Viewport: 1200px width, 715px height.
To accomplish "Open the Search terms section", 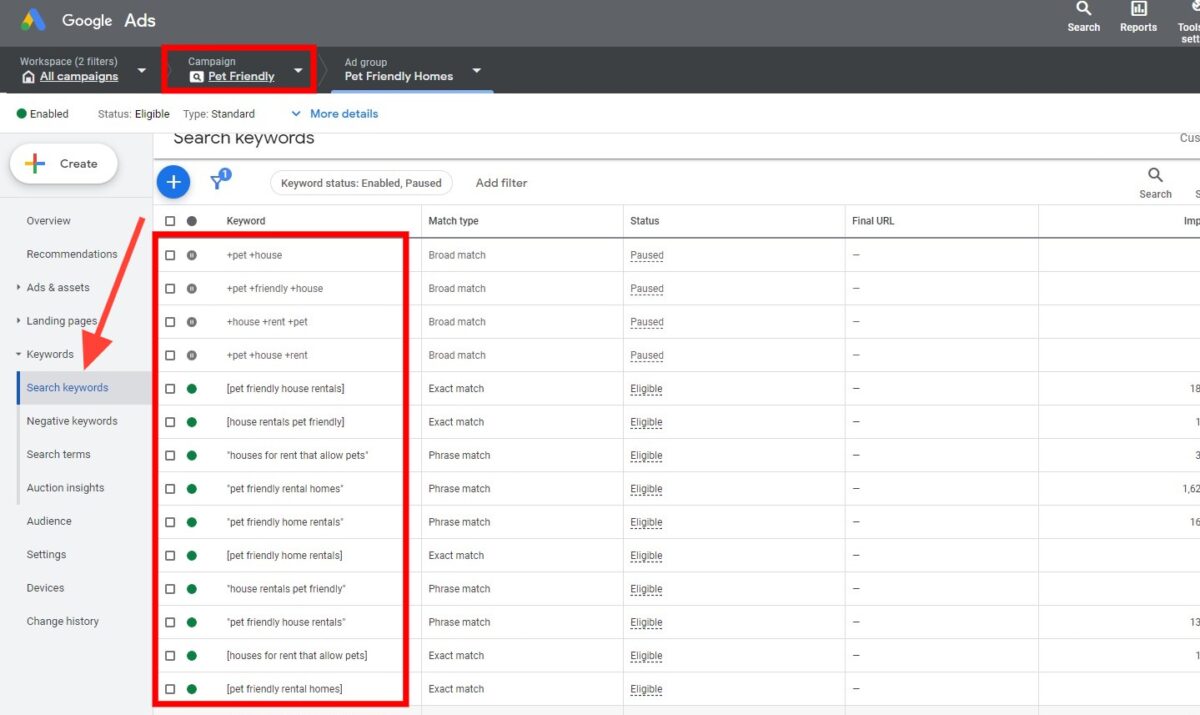I will [x=58, y=453].
